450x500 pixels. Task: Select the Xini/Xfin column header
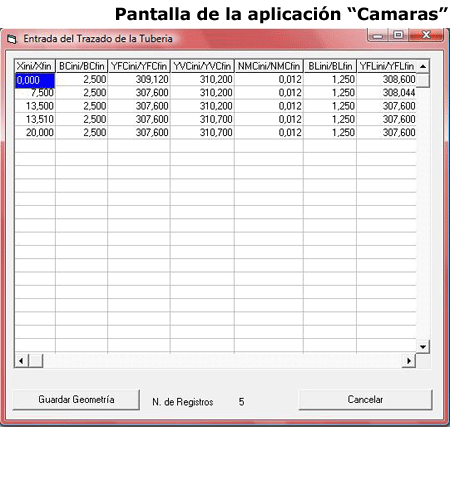coord(35,66)
